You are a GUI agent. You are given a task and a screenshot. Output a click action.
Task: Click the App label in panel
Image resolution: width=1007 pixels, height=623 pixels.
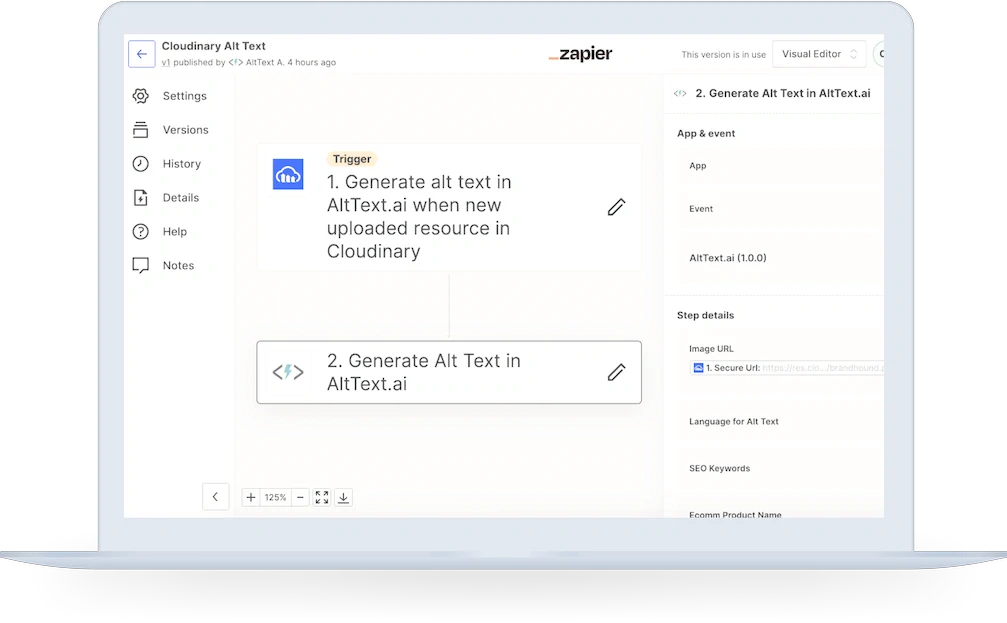(x=697, y=166)
